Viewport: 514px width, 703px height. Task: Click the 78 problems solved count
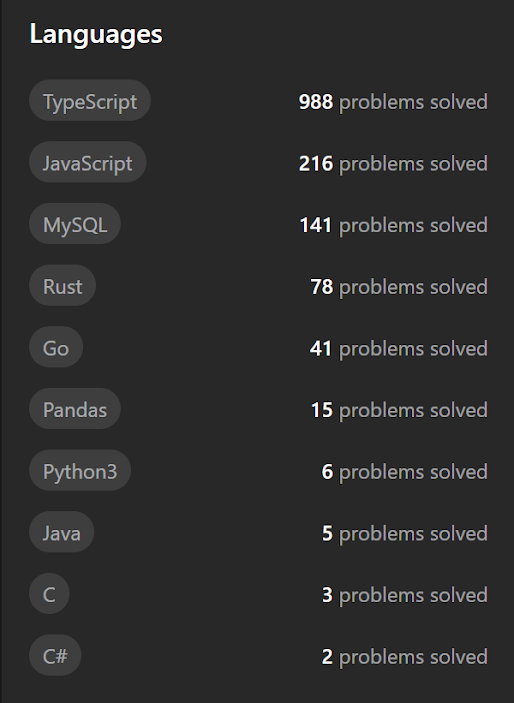pyautogui.click(x=399, y=287)
